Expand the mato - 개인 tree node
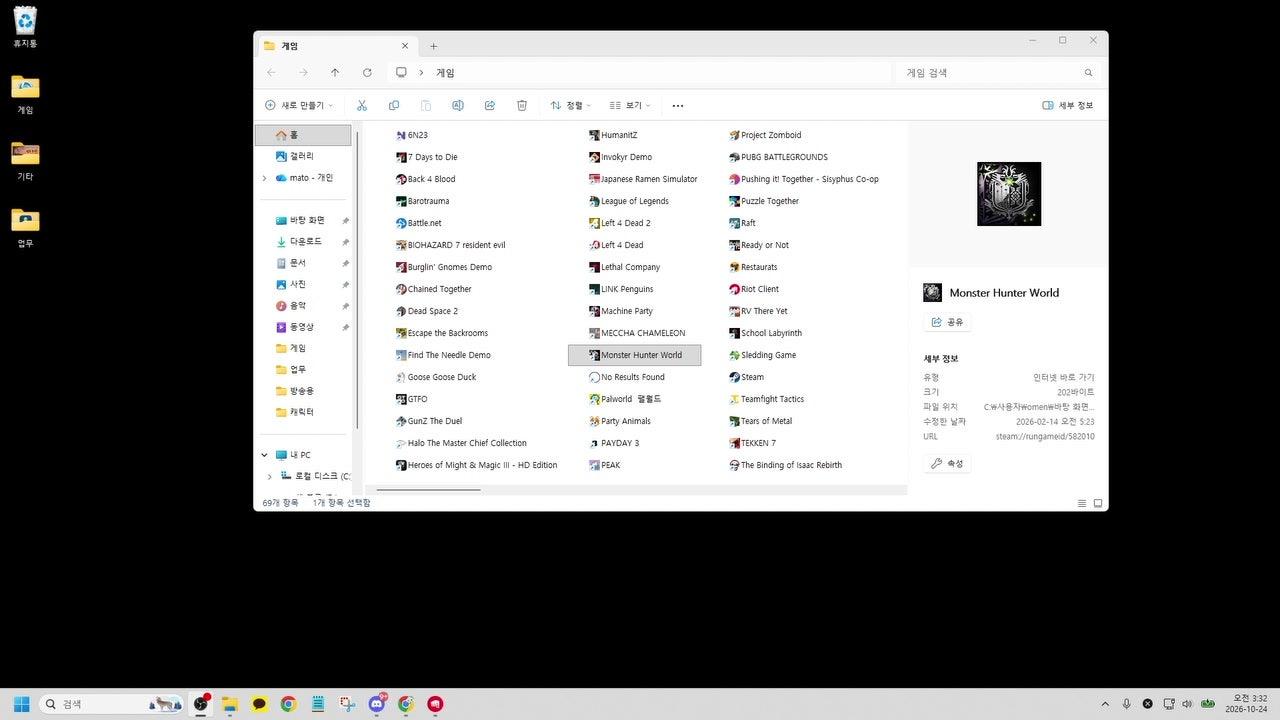Image resolution: width=1280 pixels, height=720 pixels. click(x=264, y=178)
